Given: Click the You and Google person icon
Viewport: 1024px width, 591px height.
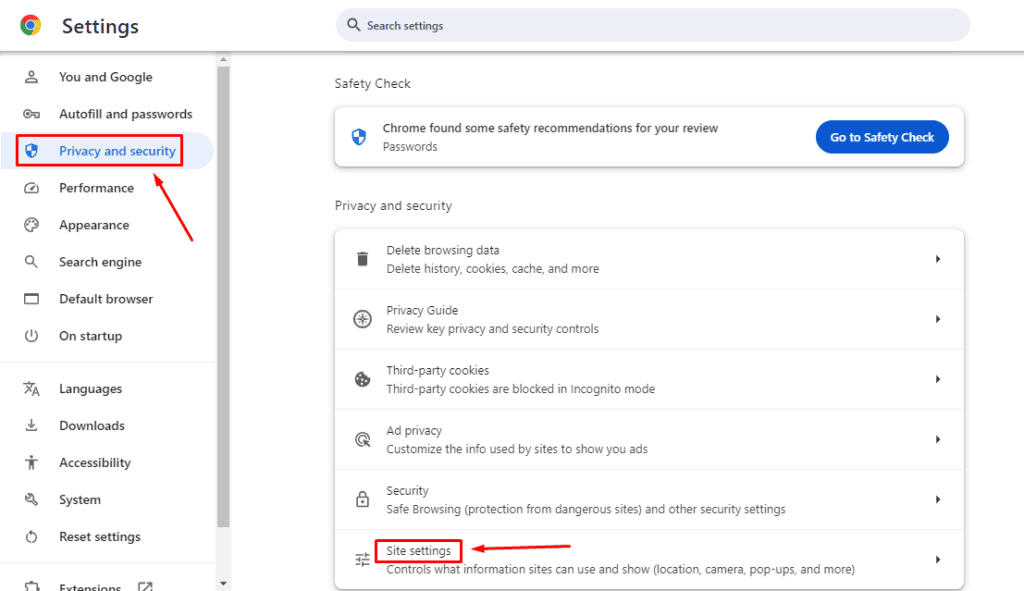Looking at the screenshot, I should pyautogui.click(x=31, y=77).
